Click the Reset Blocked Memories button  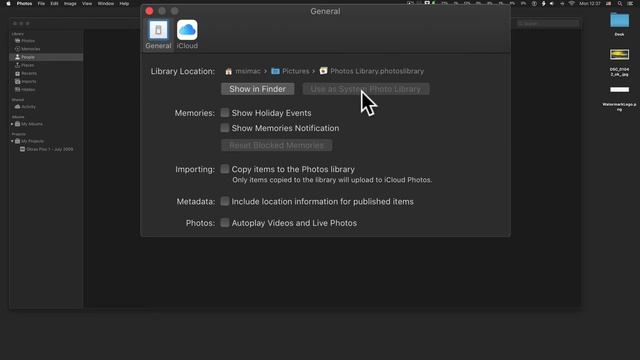[276, 145]
